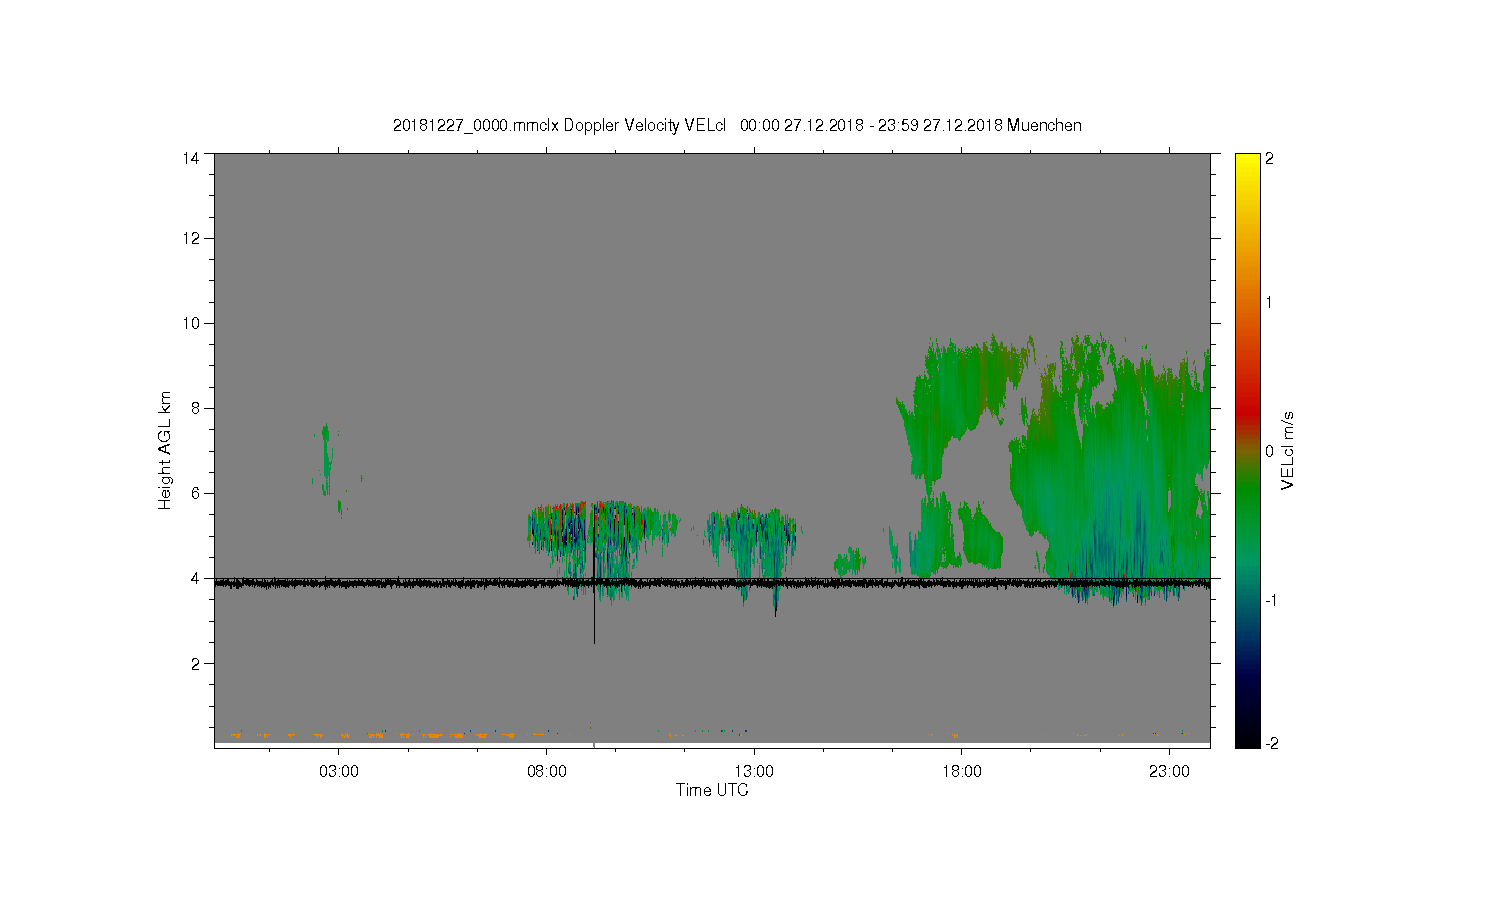Click the yellow top of the velocity colorbar

pyautogui.click(x=1247, y=162)
